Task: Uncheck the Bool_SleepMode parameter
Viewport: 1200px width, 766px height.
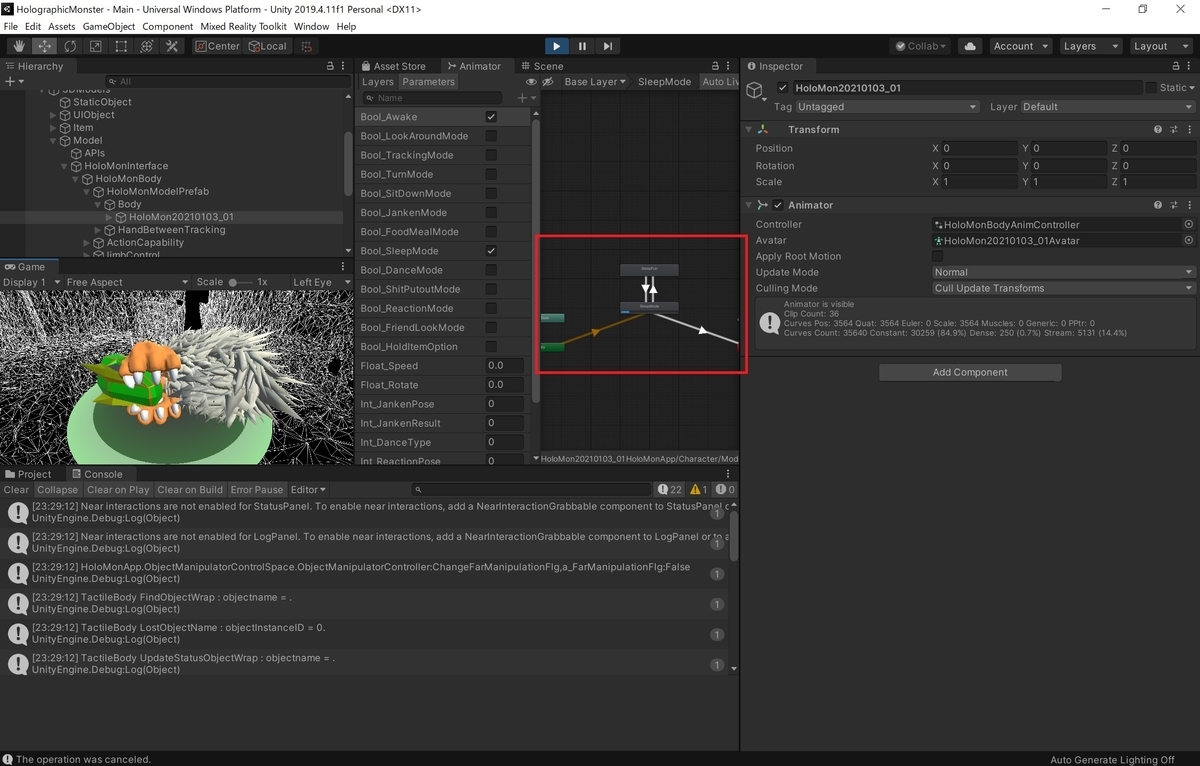Action: [491, 251]
